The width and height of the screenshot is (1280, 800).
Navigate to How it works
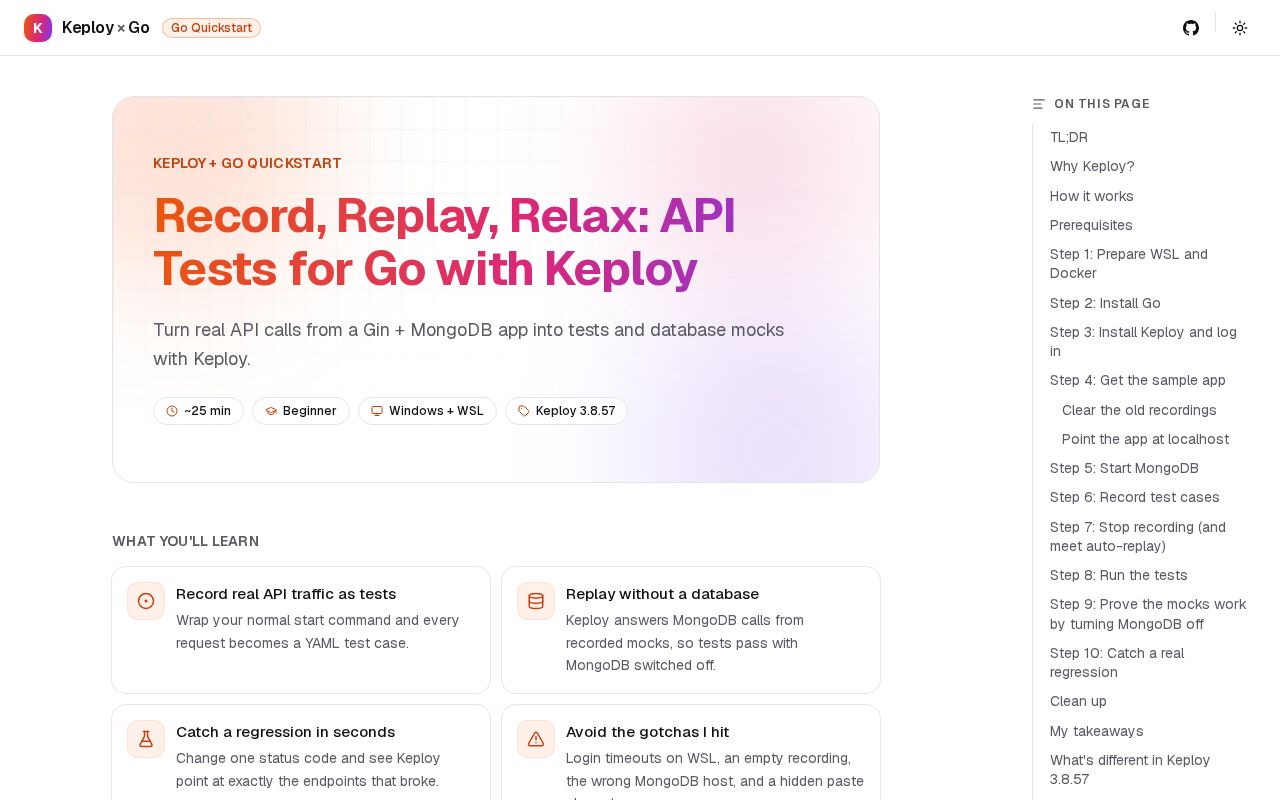[x=1092, y=196]
